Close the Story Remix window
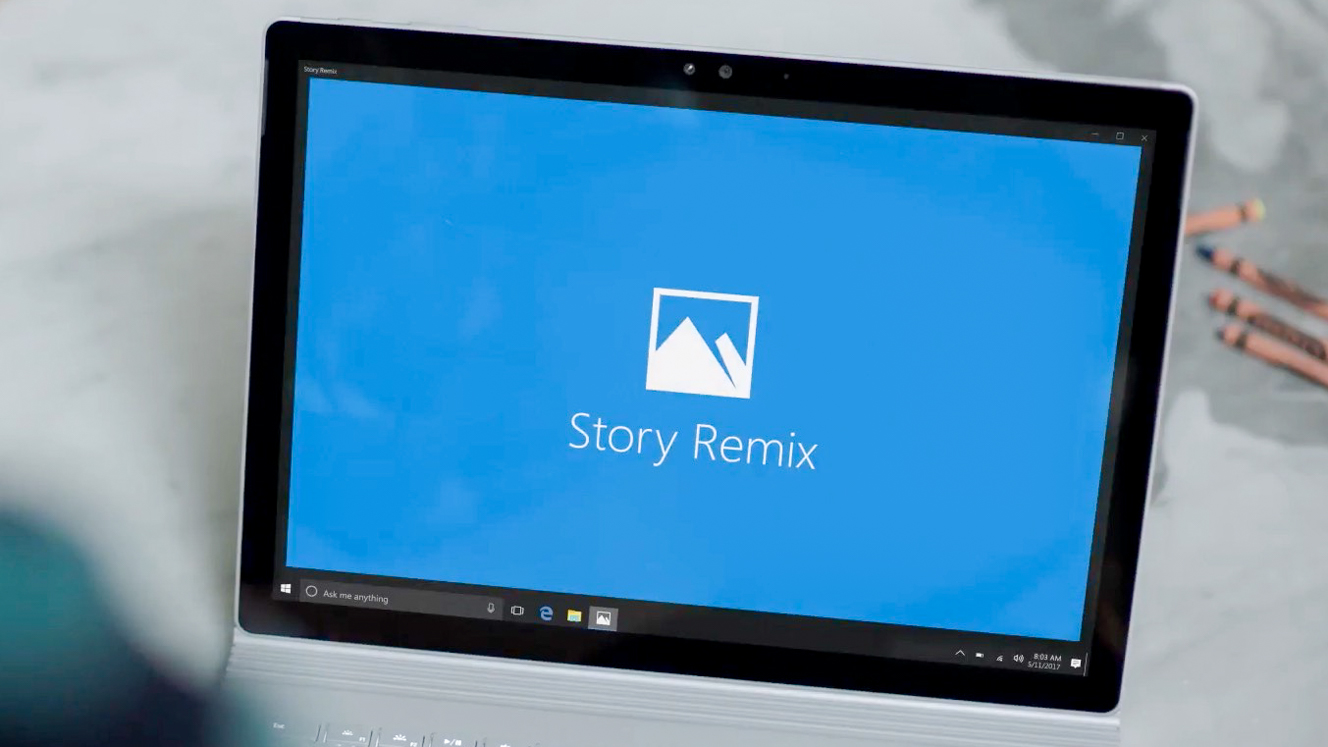This screenshot has width=1328, height=747. [x=1144, y=138]
